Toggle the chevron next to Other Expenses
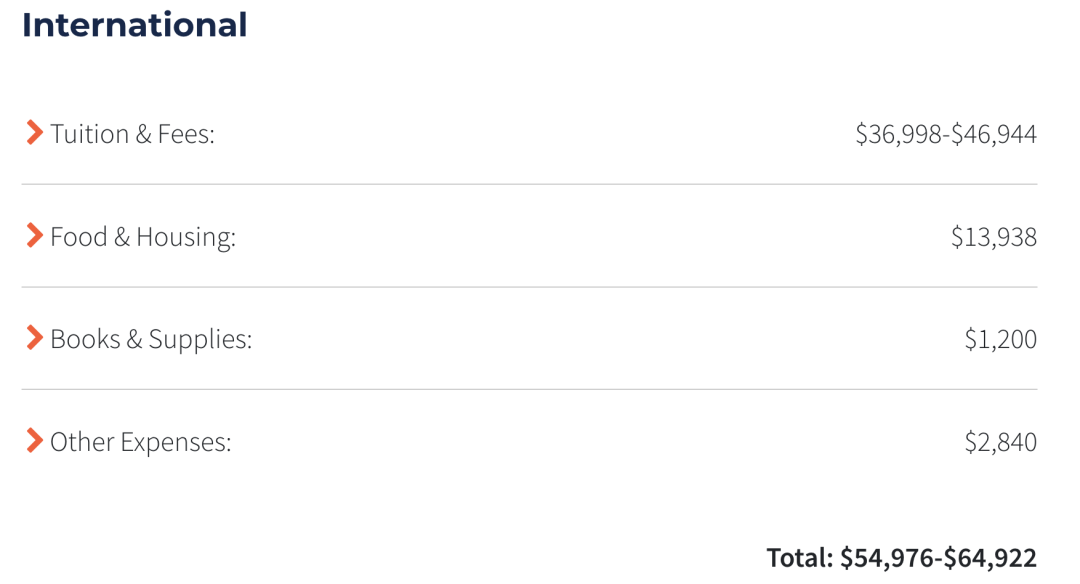 (x=34, y=440)
